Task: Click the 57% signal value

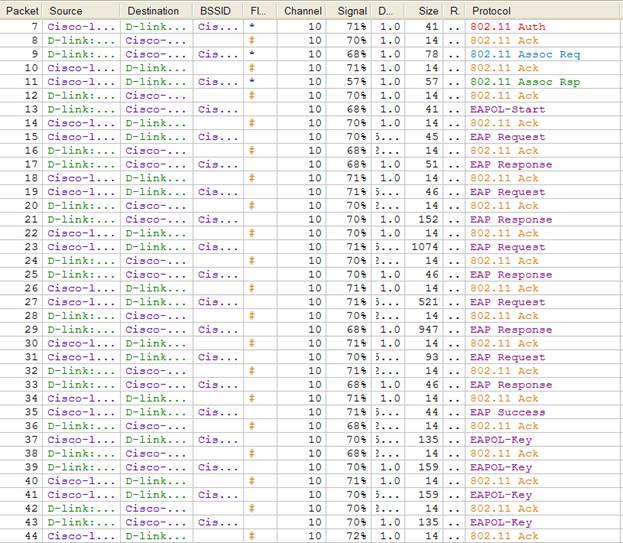Action: click(352, 82)
